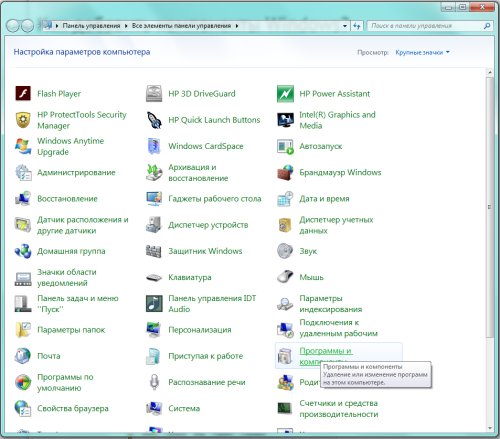This screenshot has width=500, height=439.
Task: Click Гаджеты рабочего стола icon
Action: [154, 199]
